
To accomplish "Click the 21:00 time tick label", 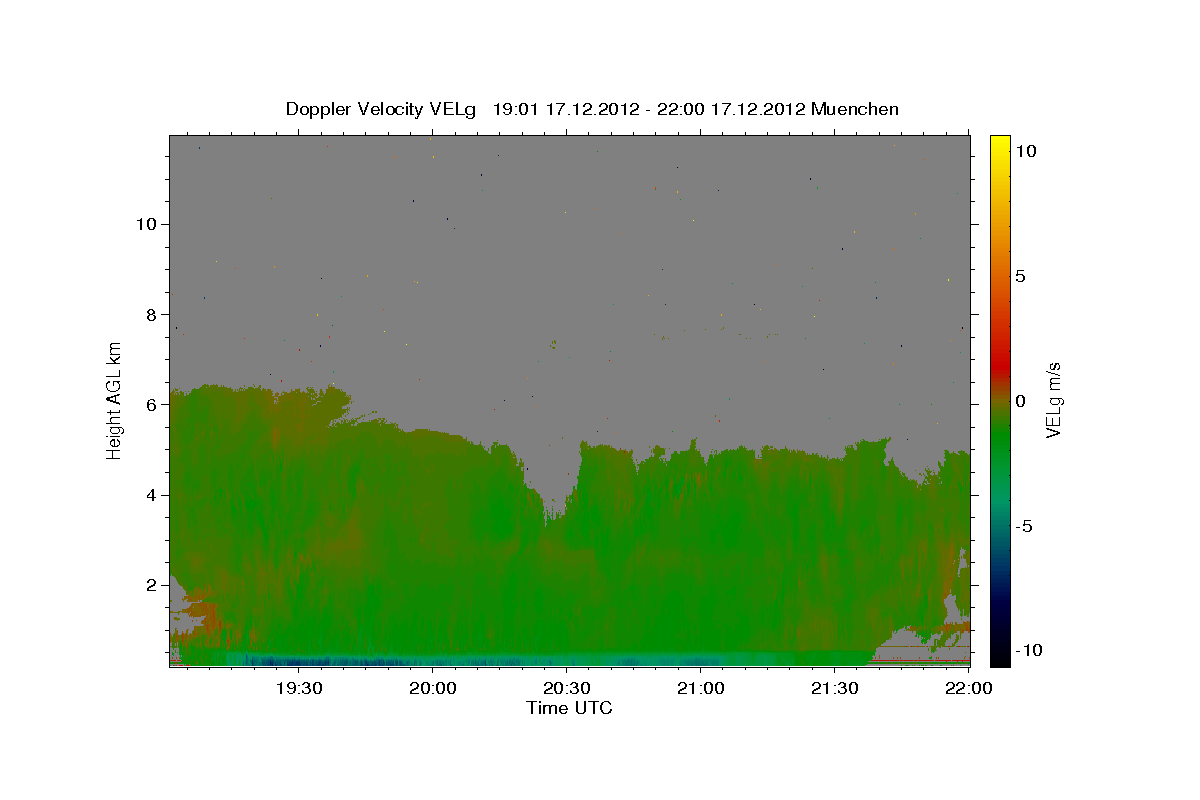I will 700,689.
